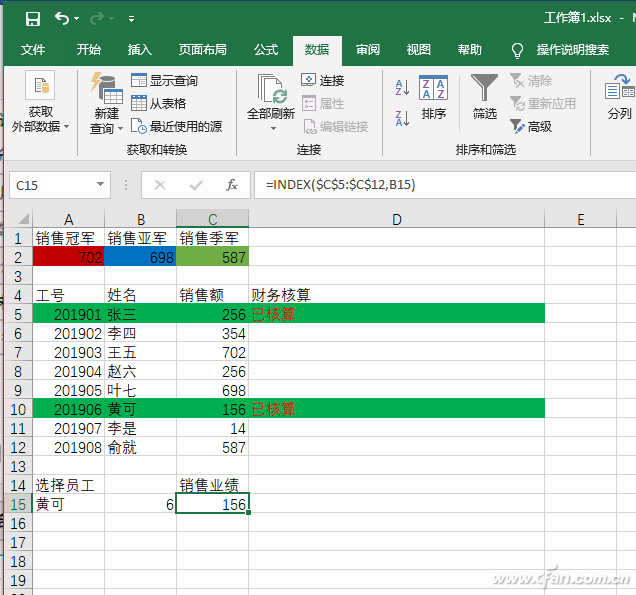Switch to the 帮助 ribbon tab
Screen dimensions: 636x595
click(470, 50)
